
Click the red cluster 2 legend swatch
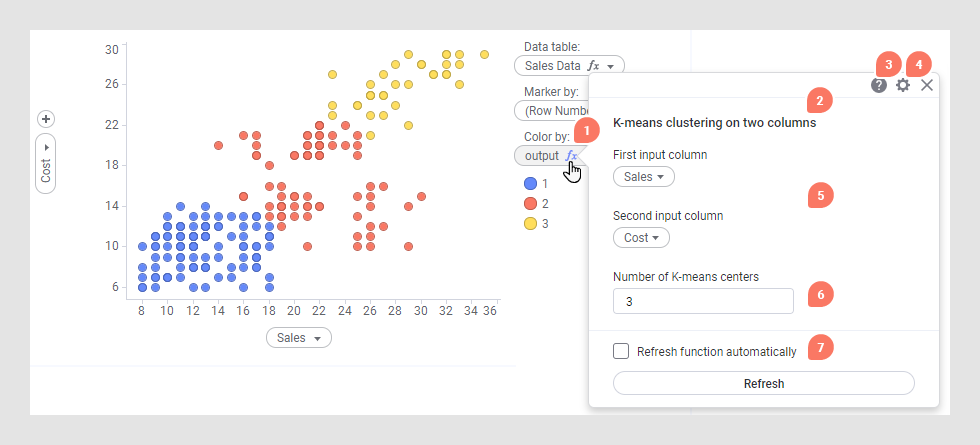point(529,204)
